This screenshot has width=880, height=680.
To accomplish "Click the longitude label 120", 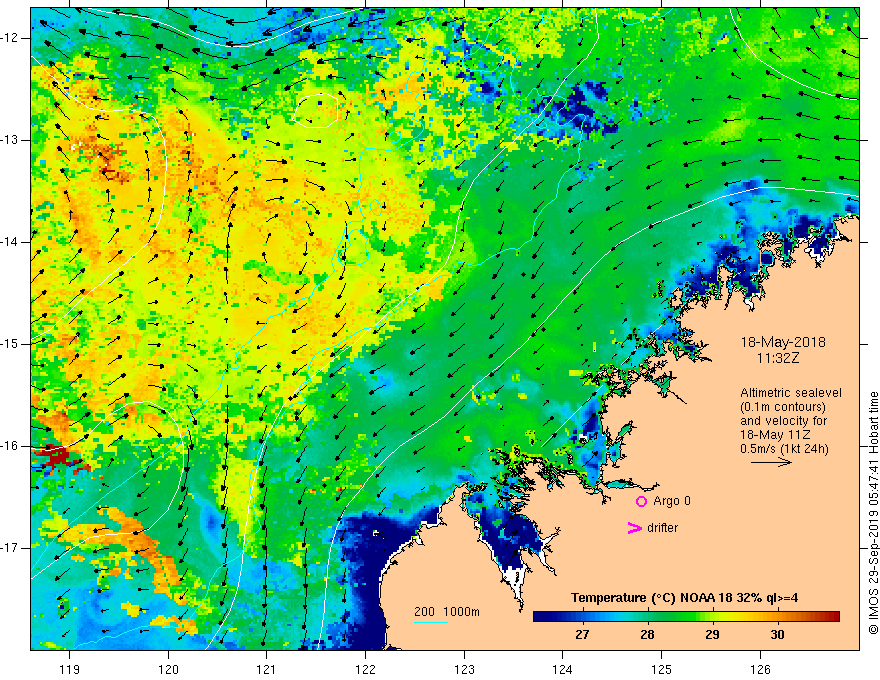I will pyautogui.click(x=168, y=669).
